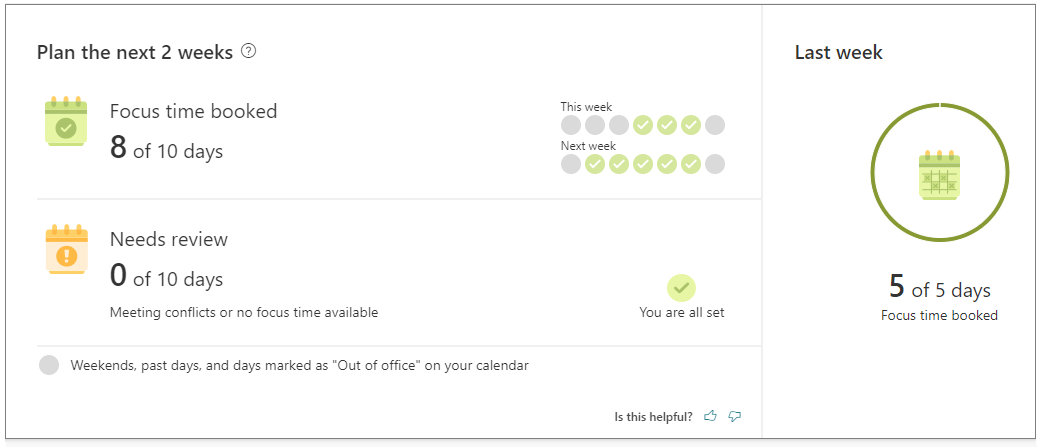The width and height of the screenshot is (1042, 447).
Task: Click the Last week calendar grid icon
Action: click(939, 175)
